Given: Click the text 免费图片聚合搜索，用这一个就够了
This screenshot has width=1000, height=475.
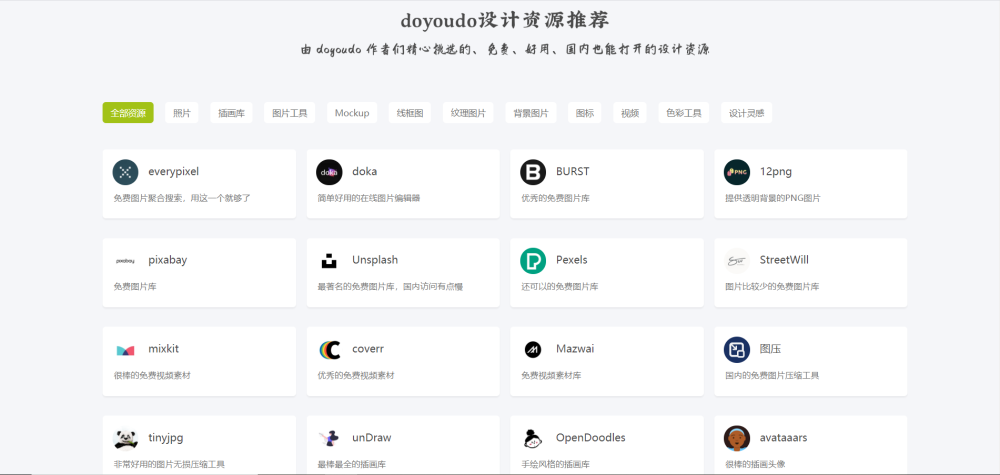Looking at the screenshot, I should (x=182, y=198).
